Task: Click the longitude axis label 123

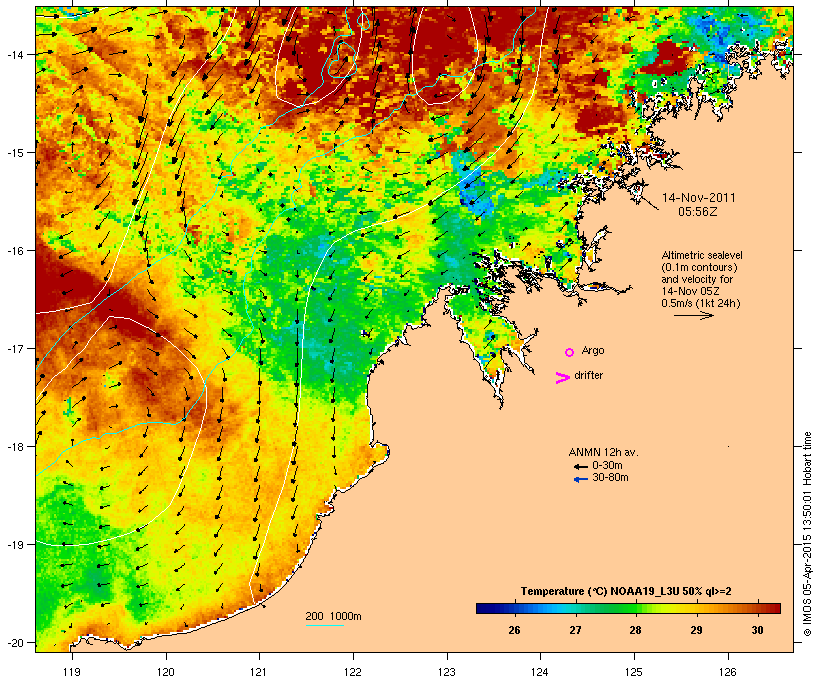Action: tap(447, 672)
